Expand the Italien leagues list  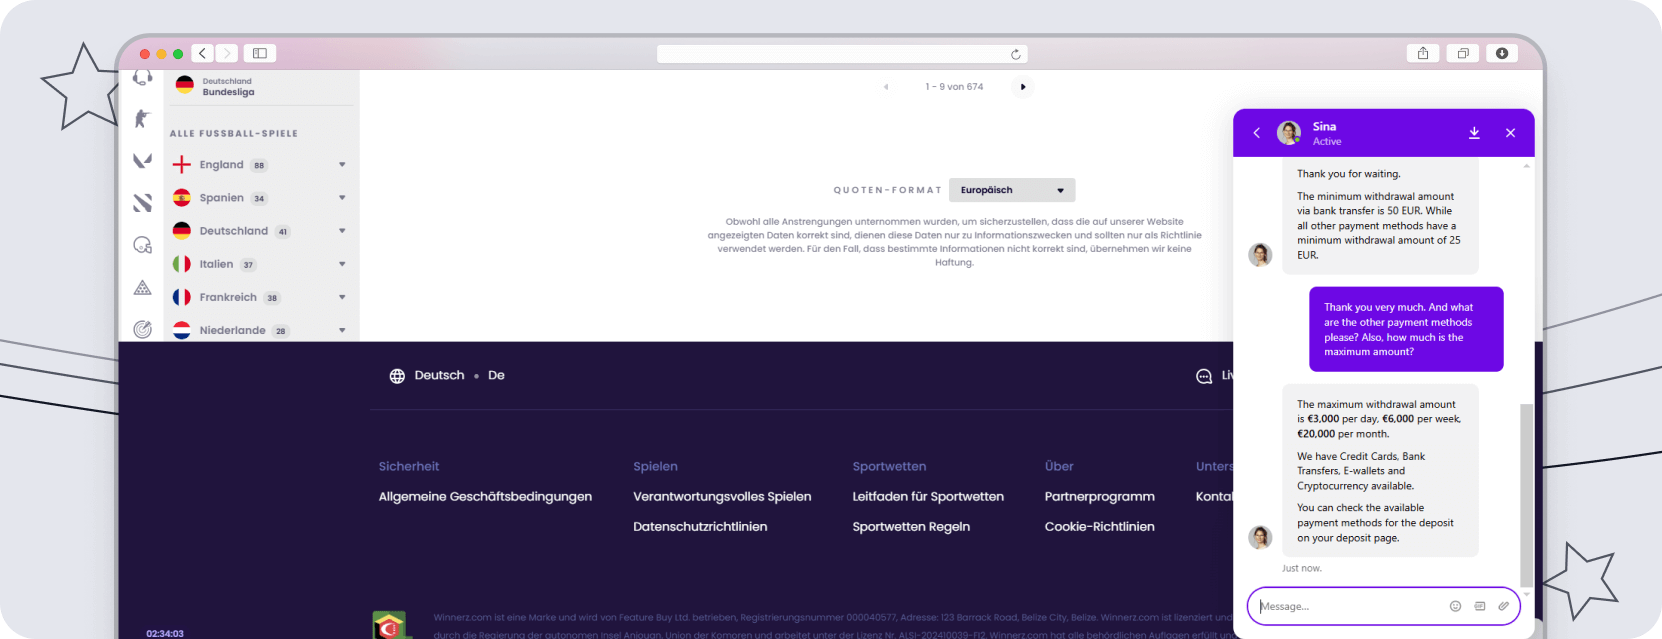[x=342, y=264]
